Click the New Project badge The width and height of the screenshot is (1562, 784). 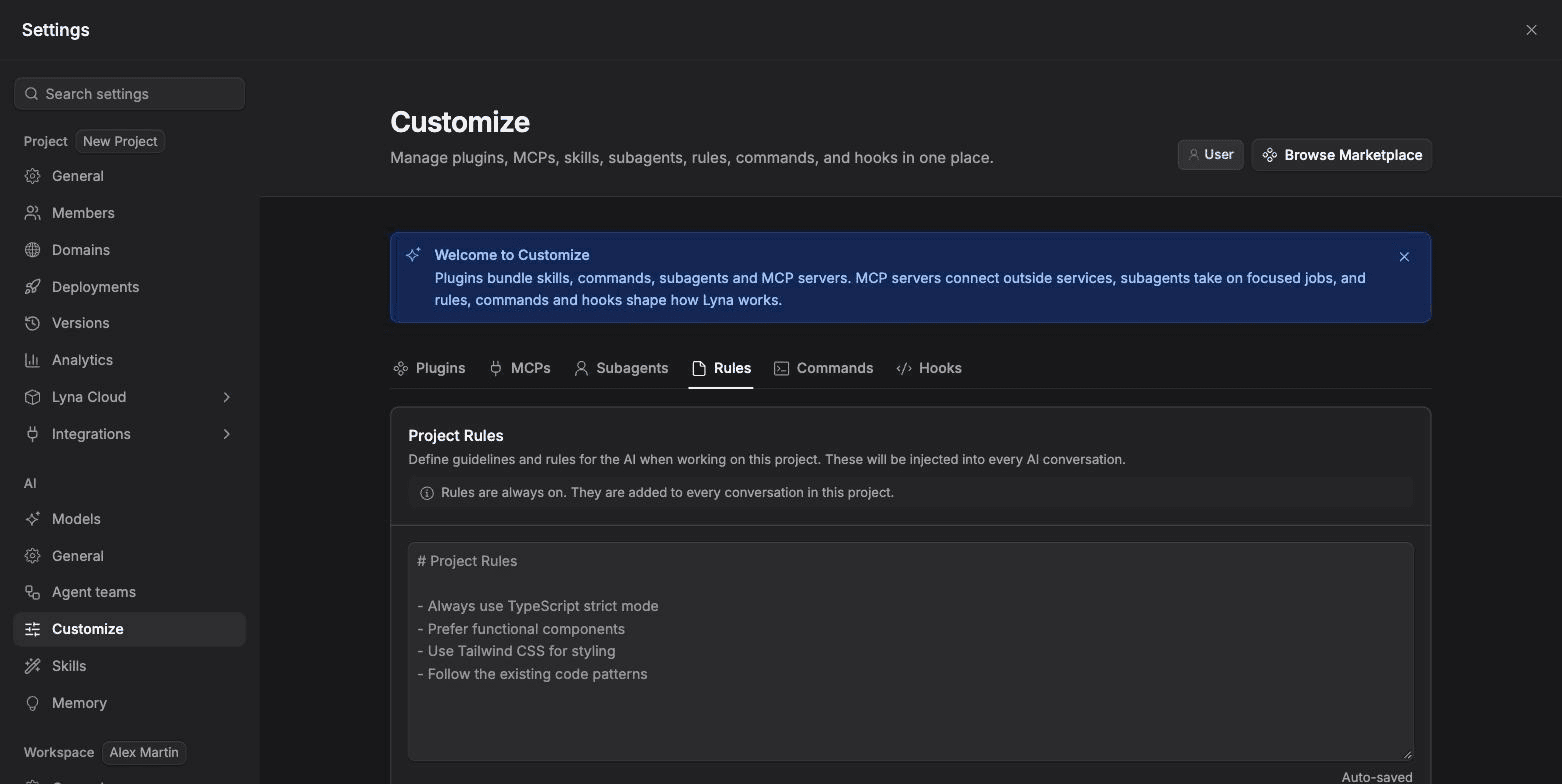click(x=120, y=141)
